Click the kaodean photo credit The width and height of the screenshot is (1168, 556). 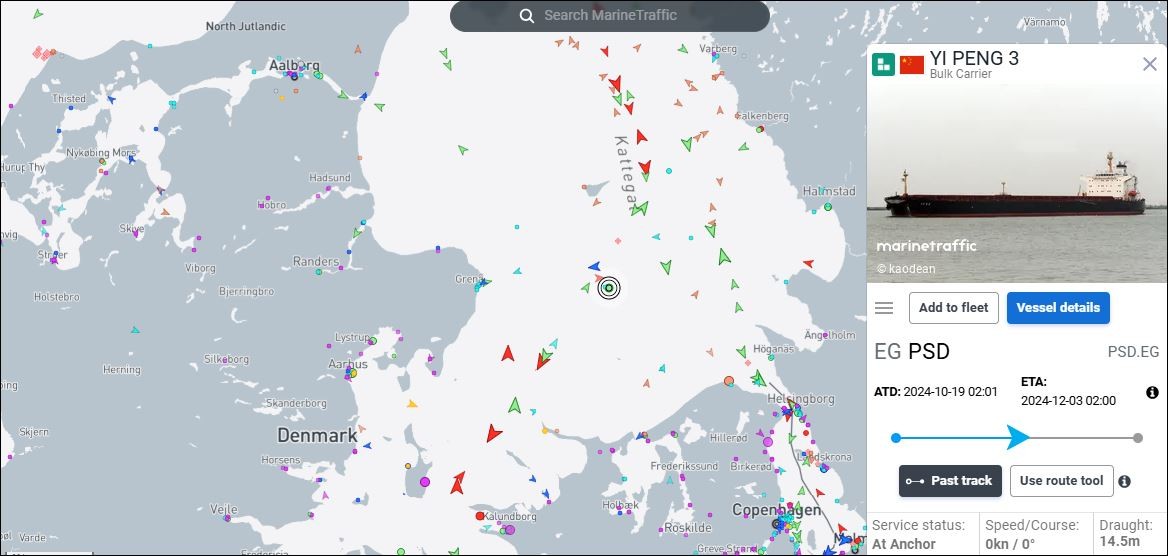click(906, 269)
